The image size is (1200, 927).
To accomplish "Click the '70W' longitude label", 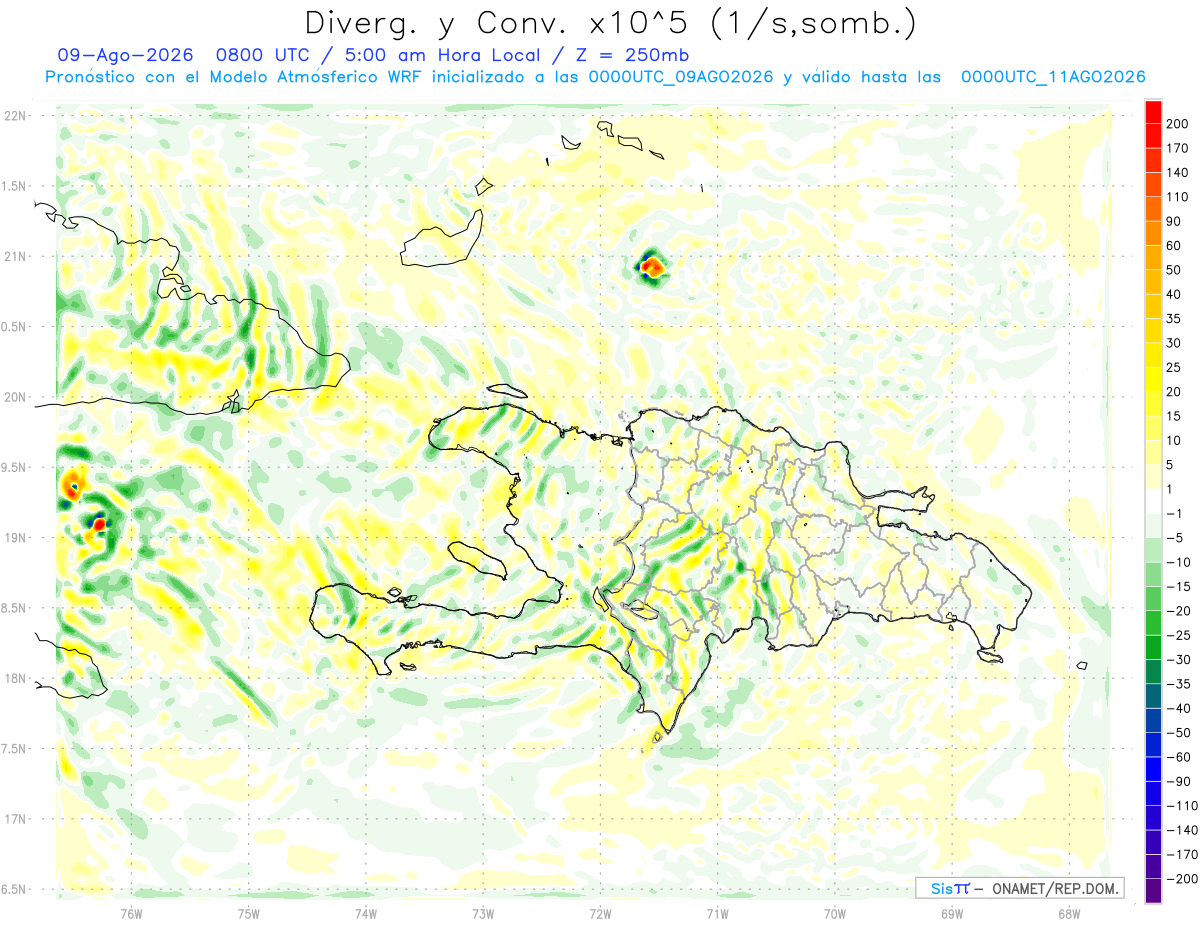I will click(x=835, y=913).
